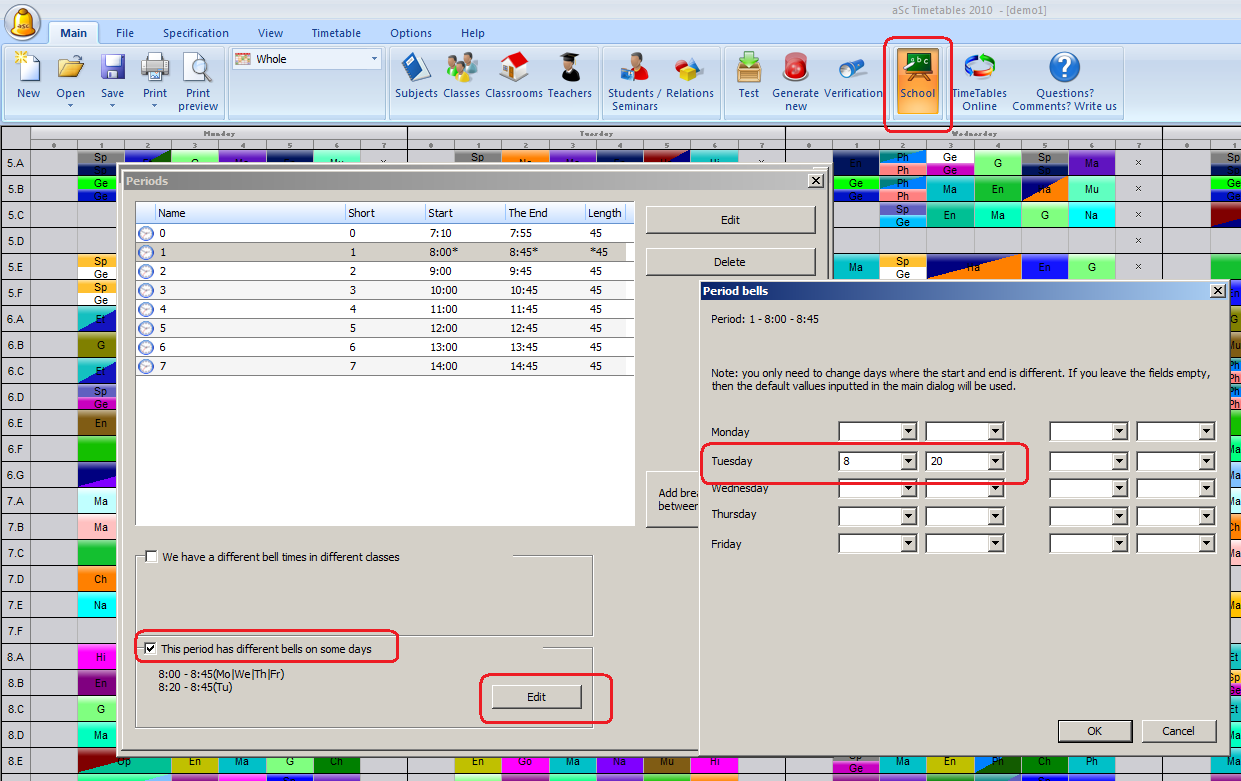This screenshot has height=781, width=1241.
Task: Click OK in Period bells dialog
Action: [1094, 731]
